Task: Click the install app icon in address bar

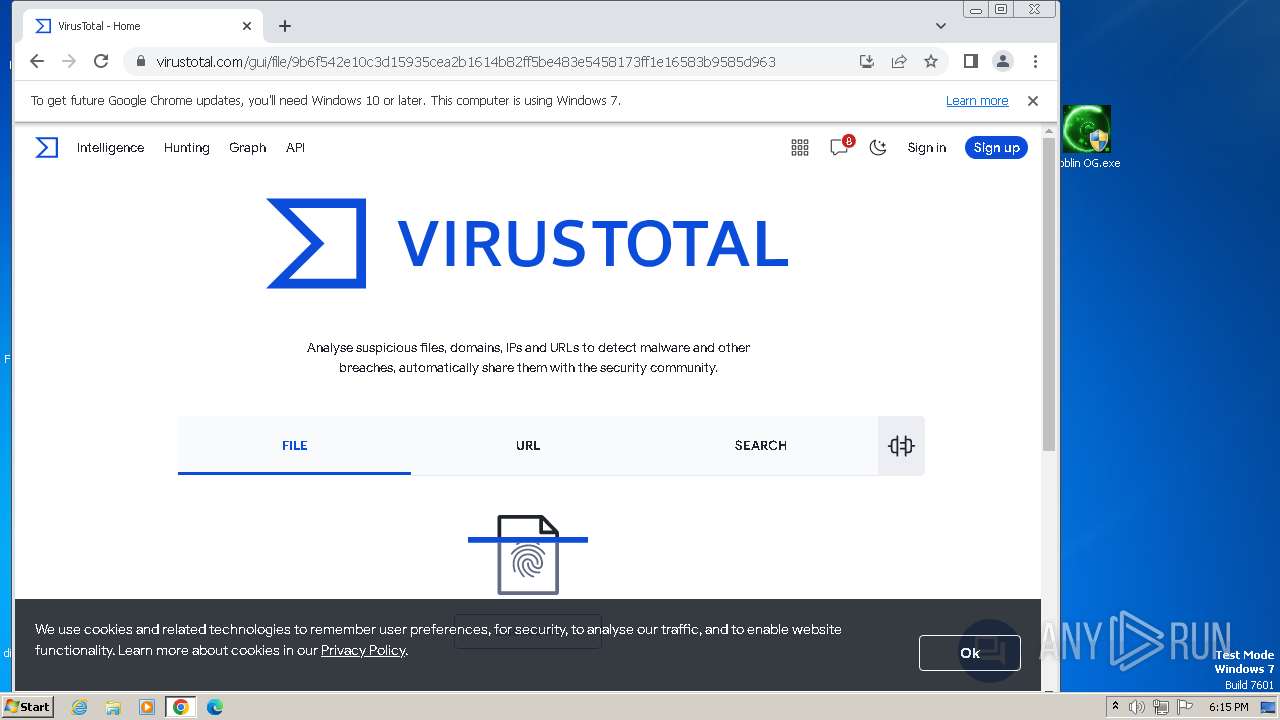Action: [867, 61]
